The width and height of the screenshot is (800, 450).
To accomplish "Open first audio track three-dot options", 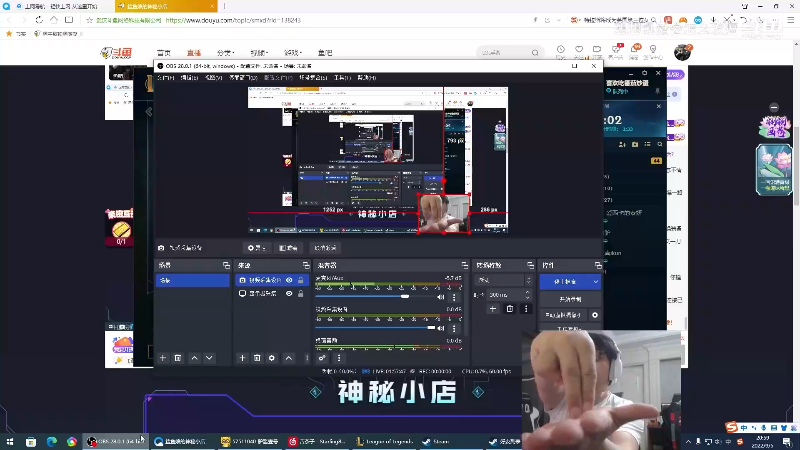I will (x=454, y=297).
